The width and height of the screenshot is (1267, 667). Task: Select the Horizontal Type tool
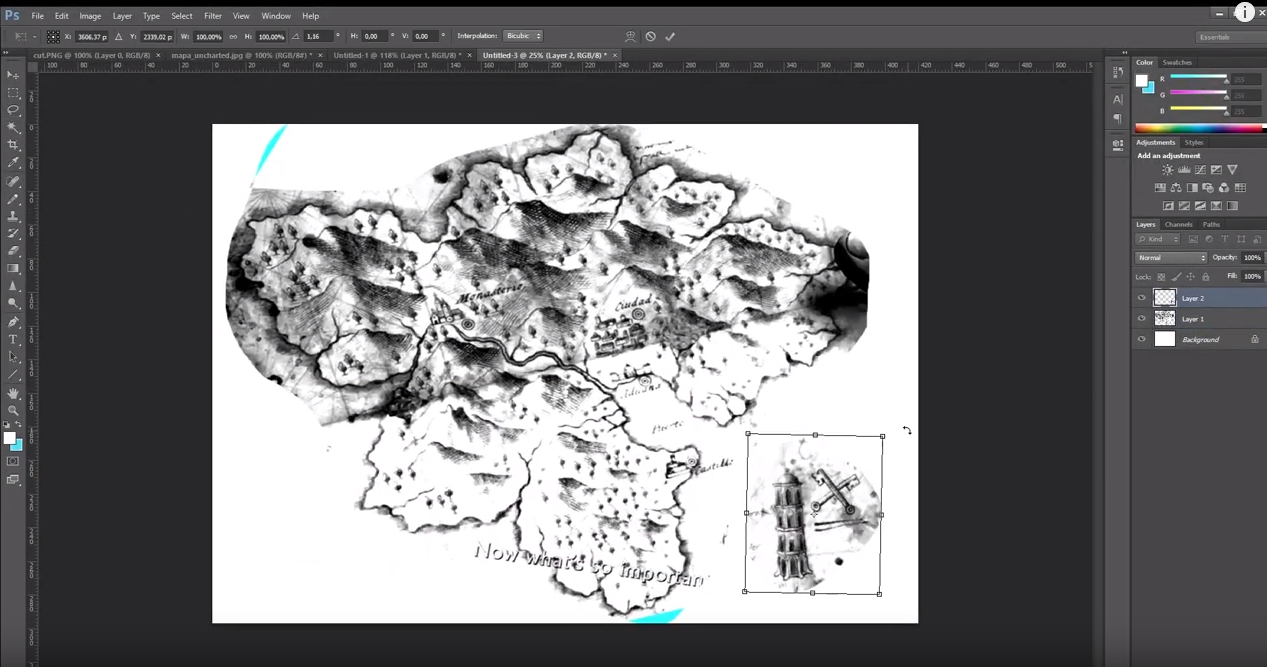click(13, 339)
